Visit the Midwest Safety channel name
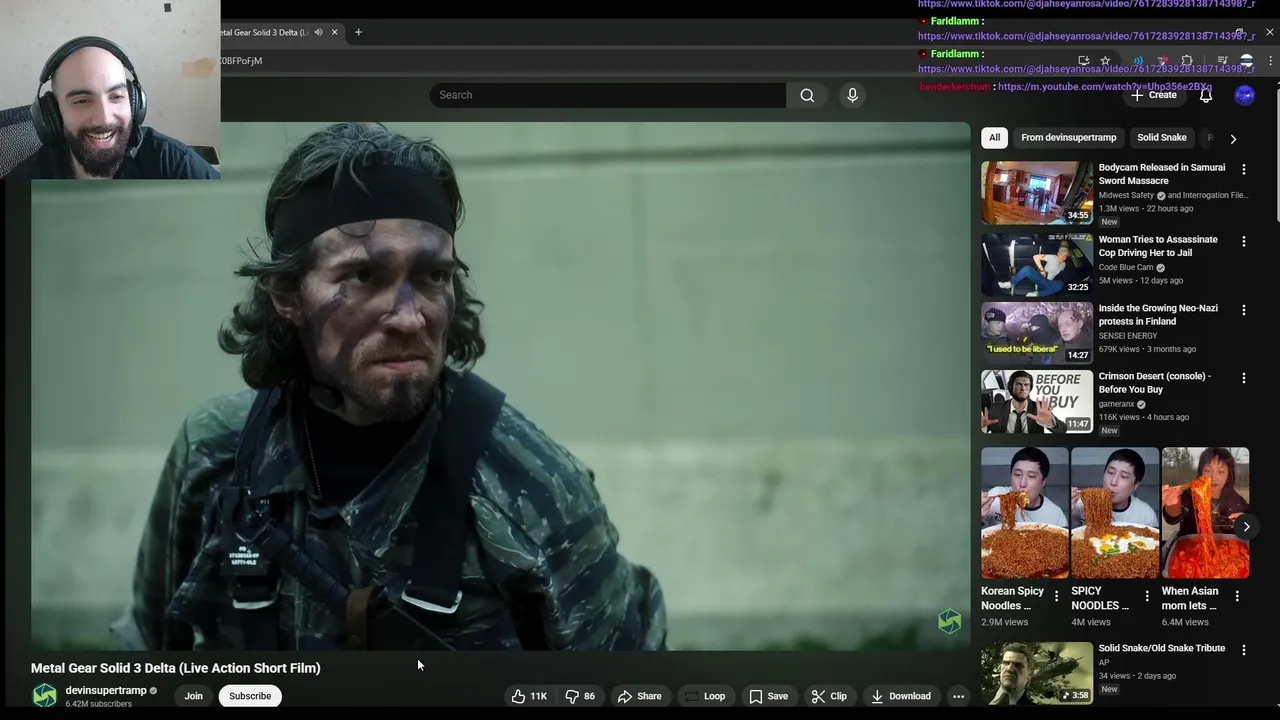Image resolution: width=1280 pixels, height=720 pixels. tap(1126, 195)
